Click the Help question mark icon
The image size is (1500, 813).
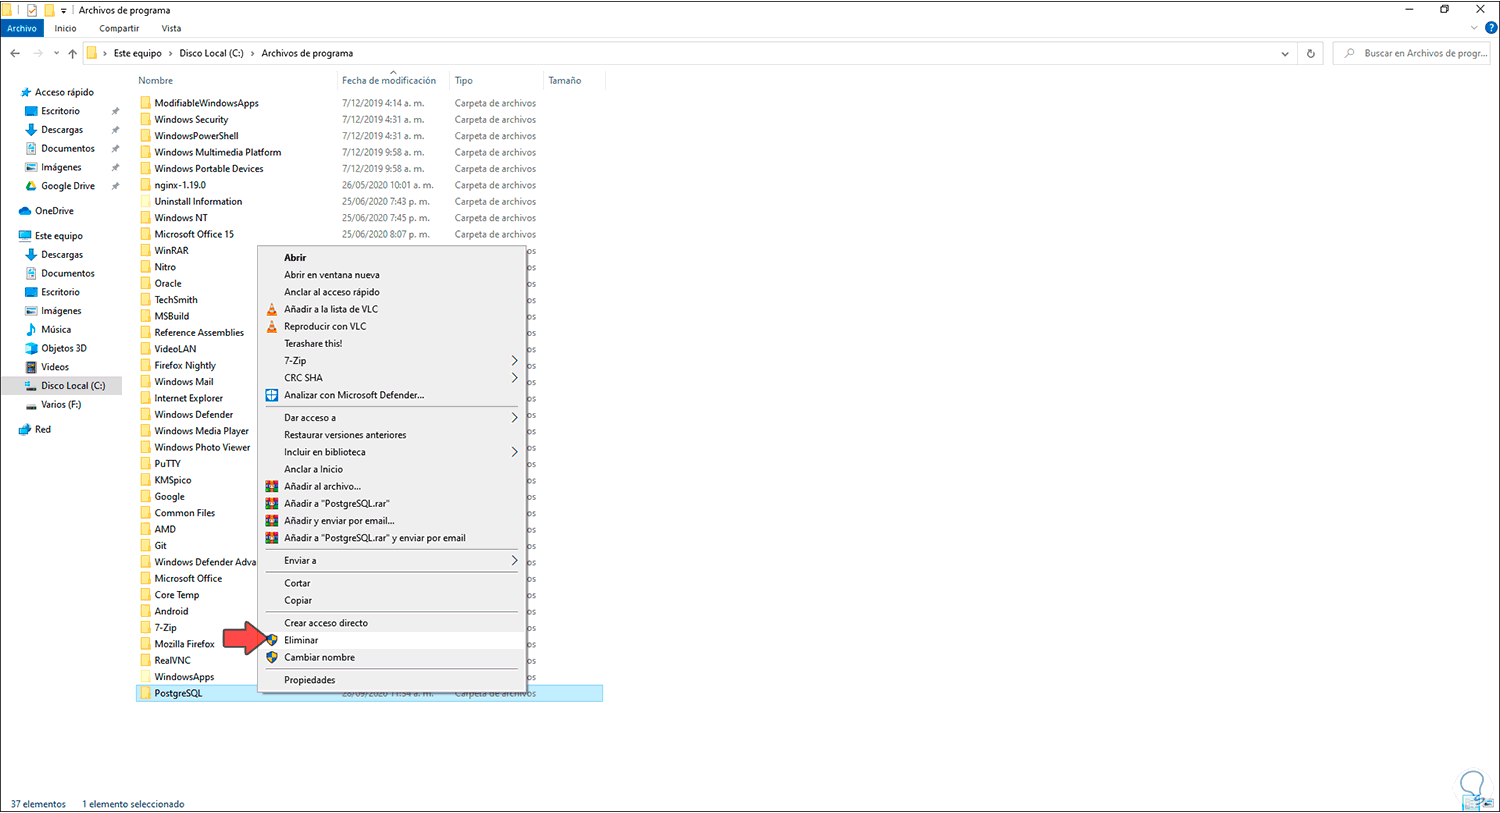(1491, 28)
